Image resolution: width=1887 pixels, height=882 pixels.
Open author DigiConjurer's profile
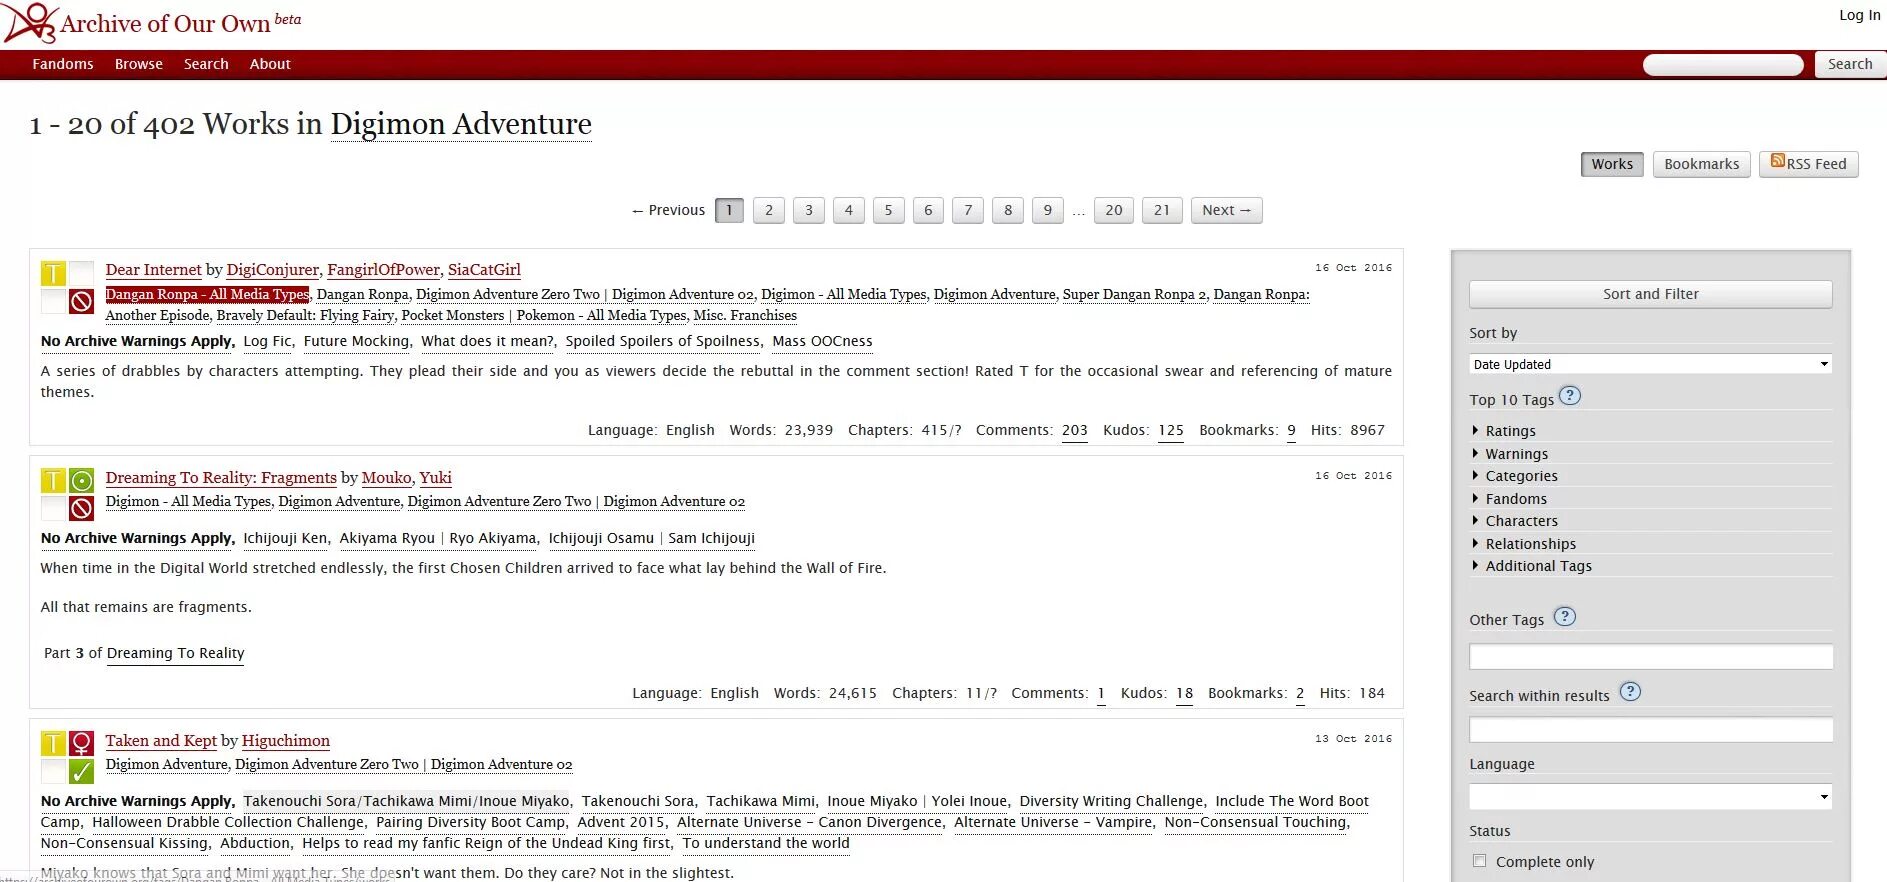click(273, 270)
